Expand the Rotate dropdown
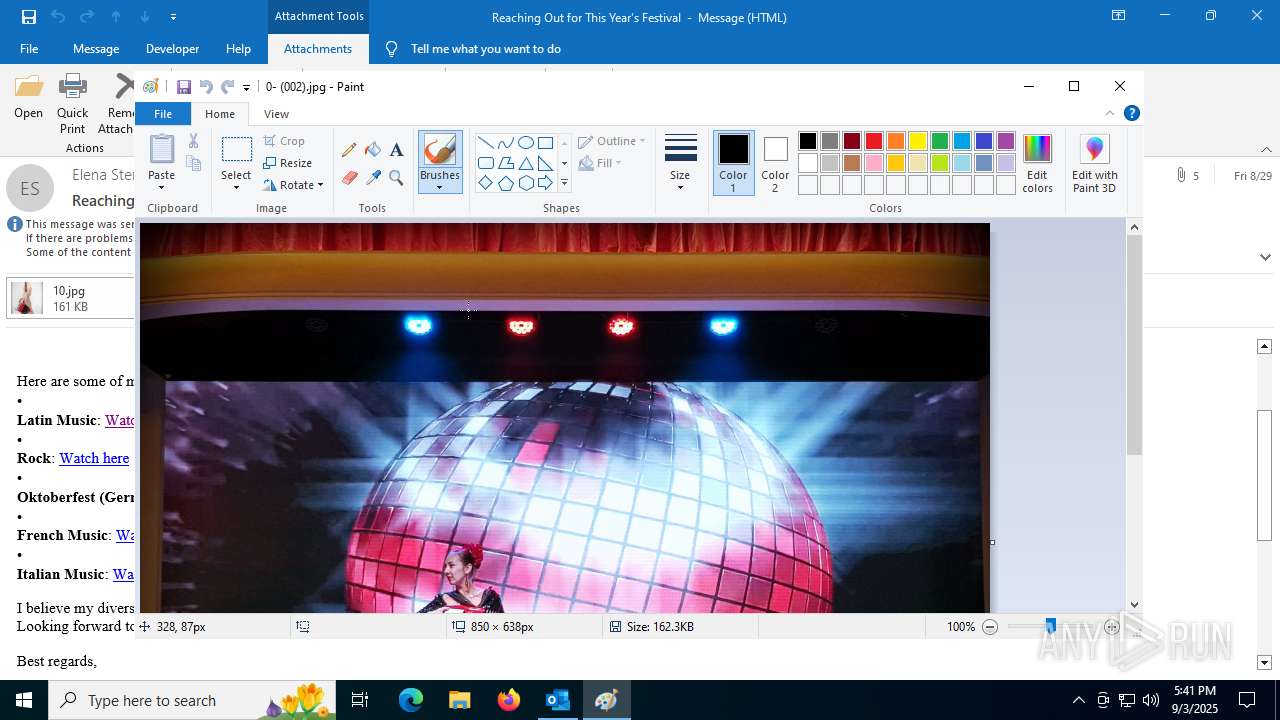This screenshot has height=720, width=1280. [320, 185]
